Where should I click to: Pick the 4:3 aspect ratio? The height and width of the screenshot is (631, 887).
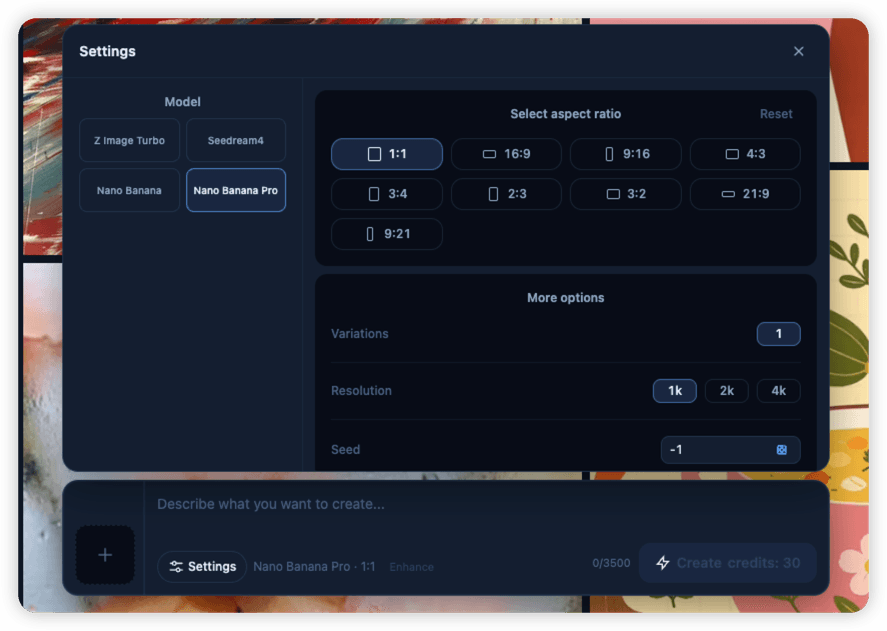(745, 154)
